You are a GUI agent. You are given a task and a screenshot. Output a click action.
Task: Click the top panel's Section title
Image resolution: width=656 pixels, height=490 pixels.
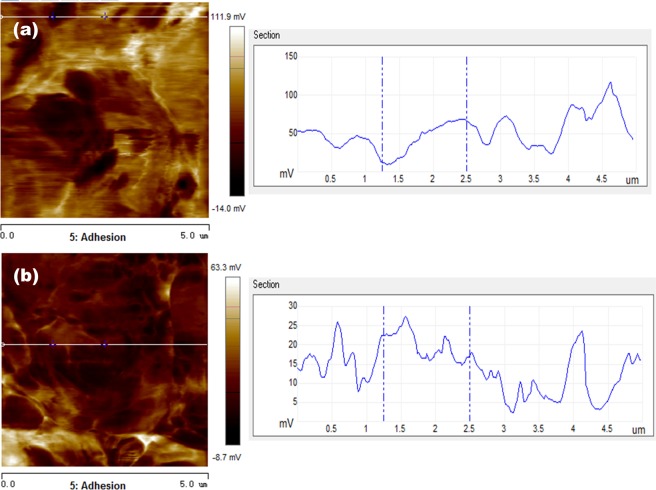click(x=267, y=34)
